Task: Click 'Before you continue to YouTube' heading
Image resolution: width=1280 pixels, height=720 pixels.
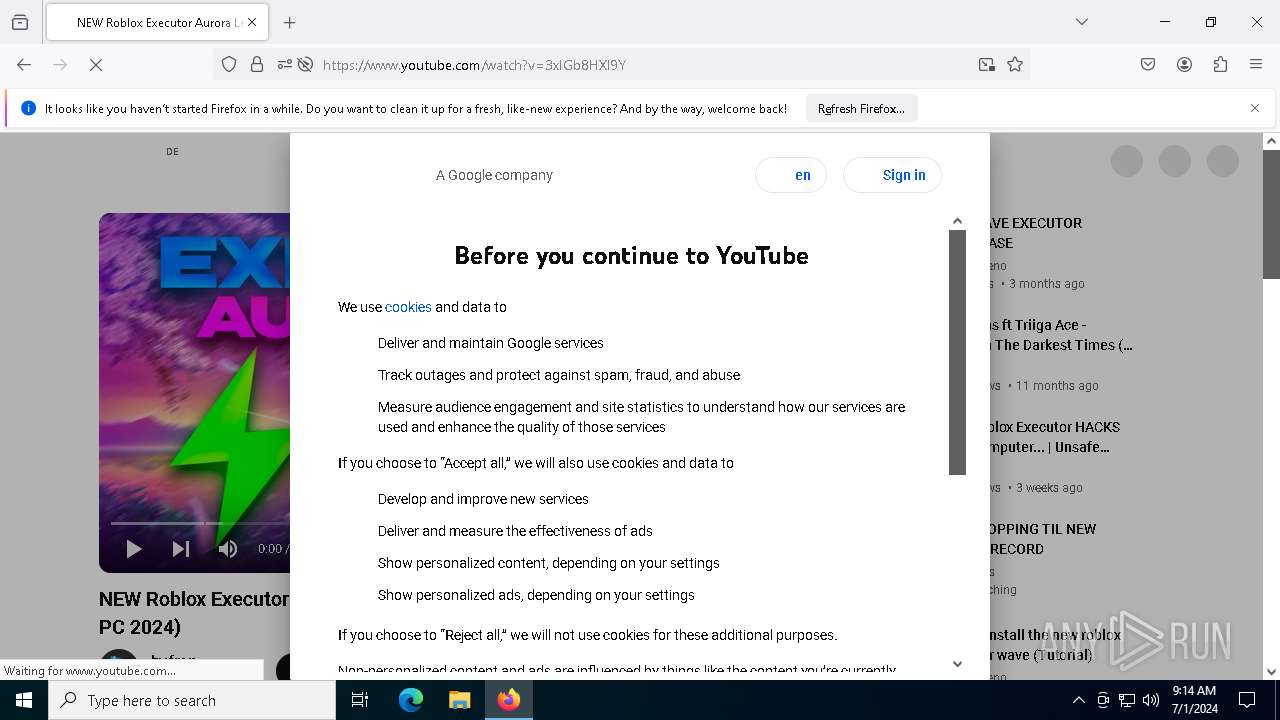Action: click(631, 256)
